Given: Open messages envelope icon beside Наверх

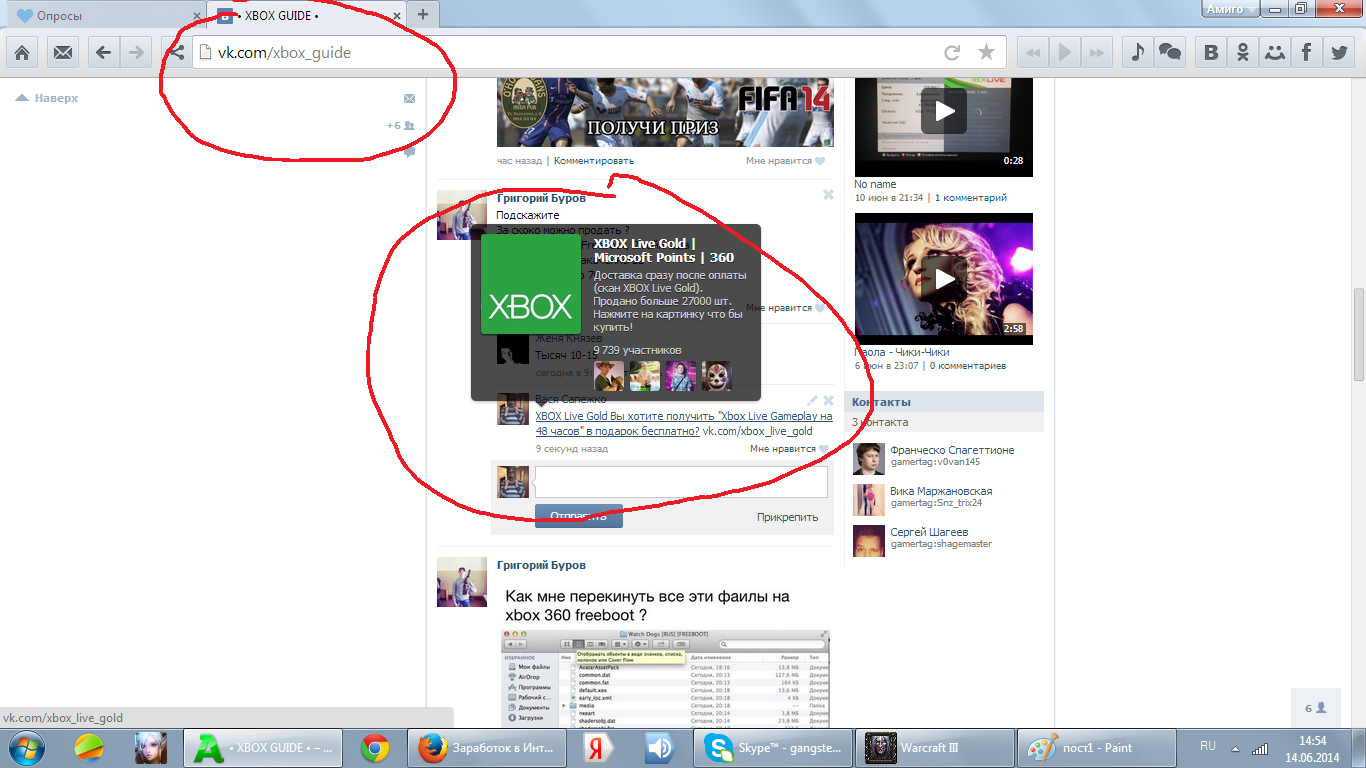Looking at the screenshot, I should (409, 98).
